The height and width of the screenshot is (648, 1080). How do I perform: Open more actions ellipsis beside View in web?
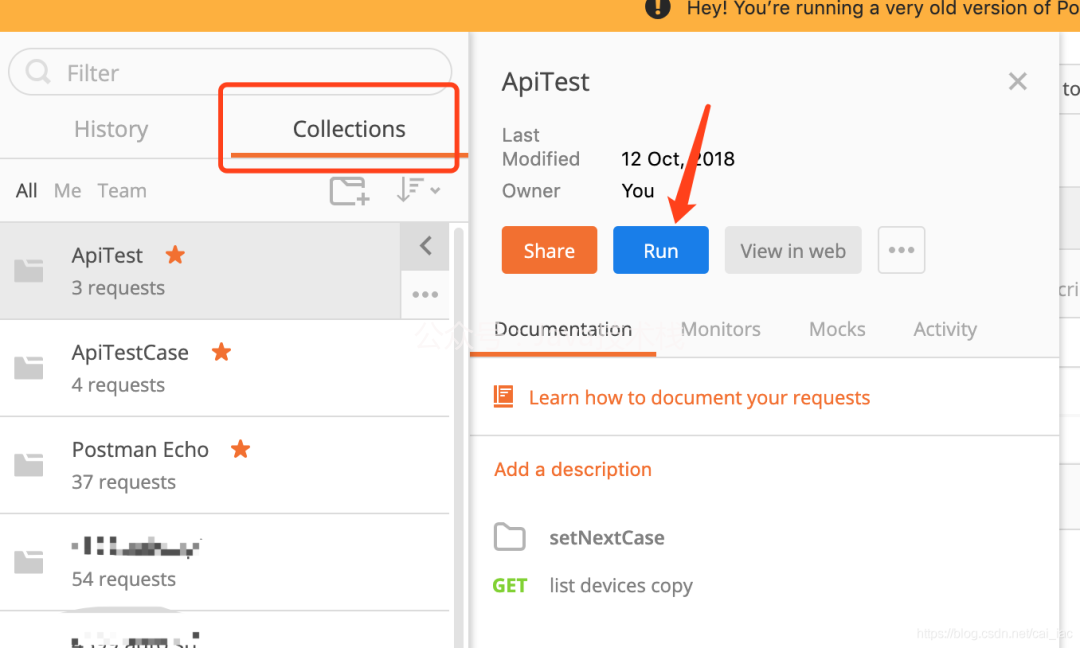(x=901, y=250)
